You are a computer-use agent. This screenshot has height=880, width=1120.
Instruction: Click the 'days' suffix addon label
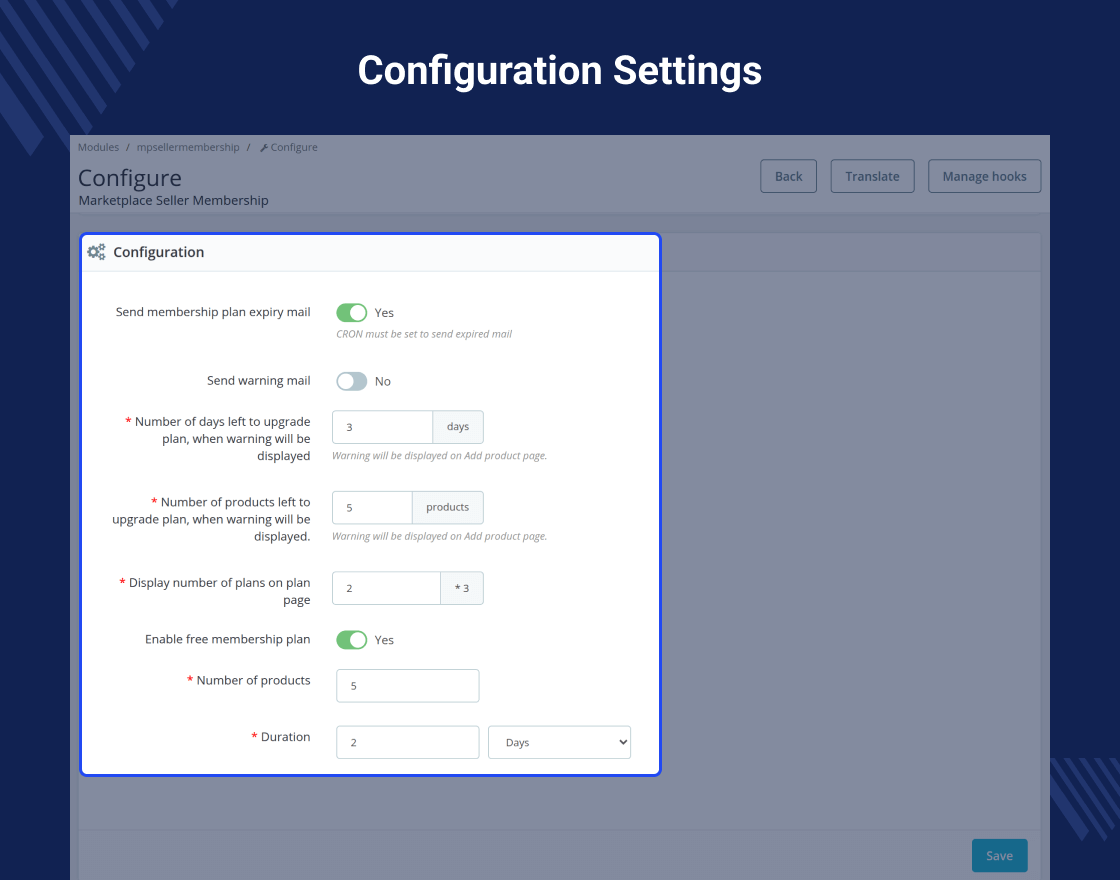[458, 427]
